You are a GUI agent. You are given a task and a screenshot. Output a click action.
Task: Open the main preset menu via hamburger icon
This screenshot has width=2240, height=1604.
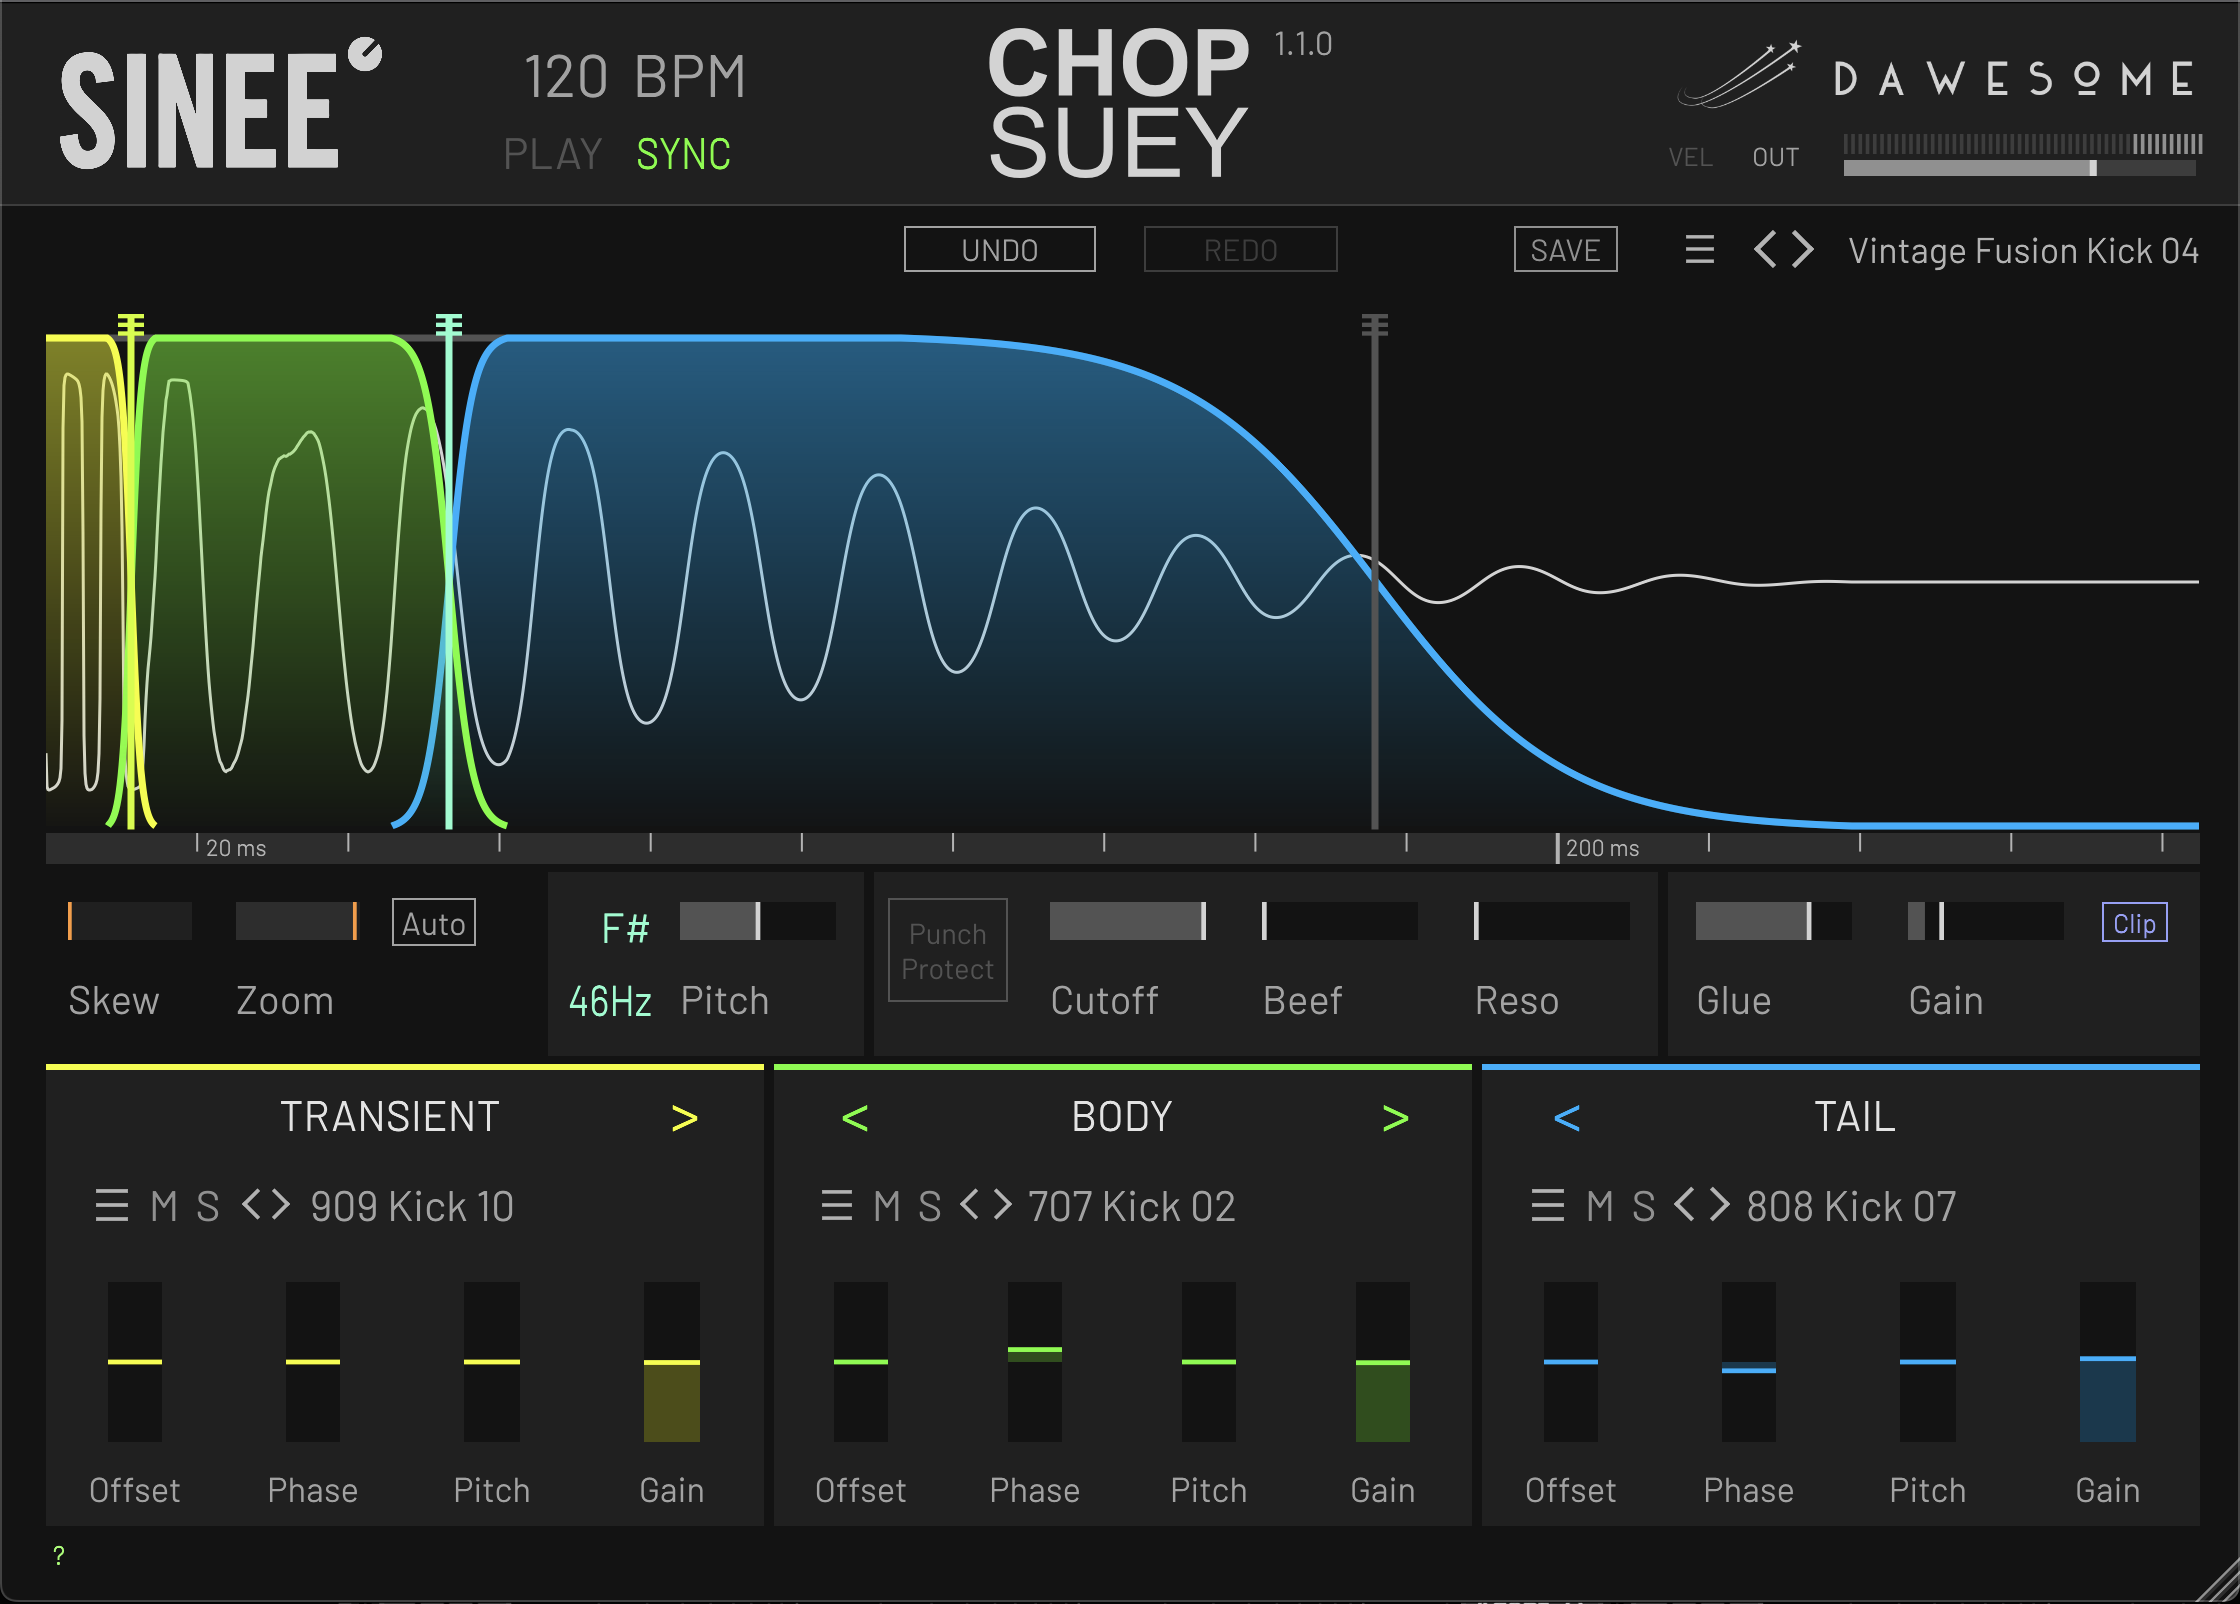pyautogui.click(x=1700, y=250)
